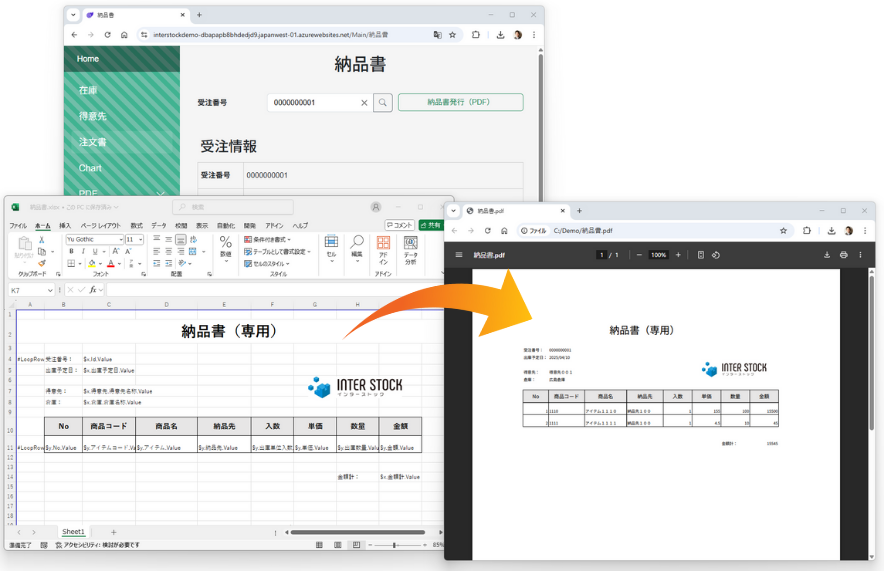885x572 pixels.
Task: Click the search magnifier next to 受注番号 field
Action: 383,102
